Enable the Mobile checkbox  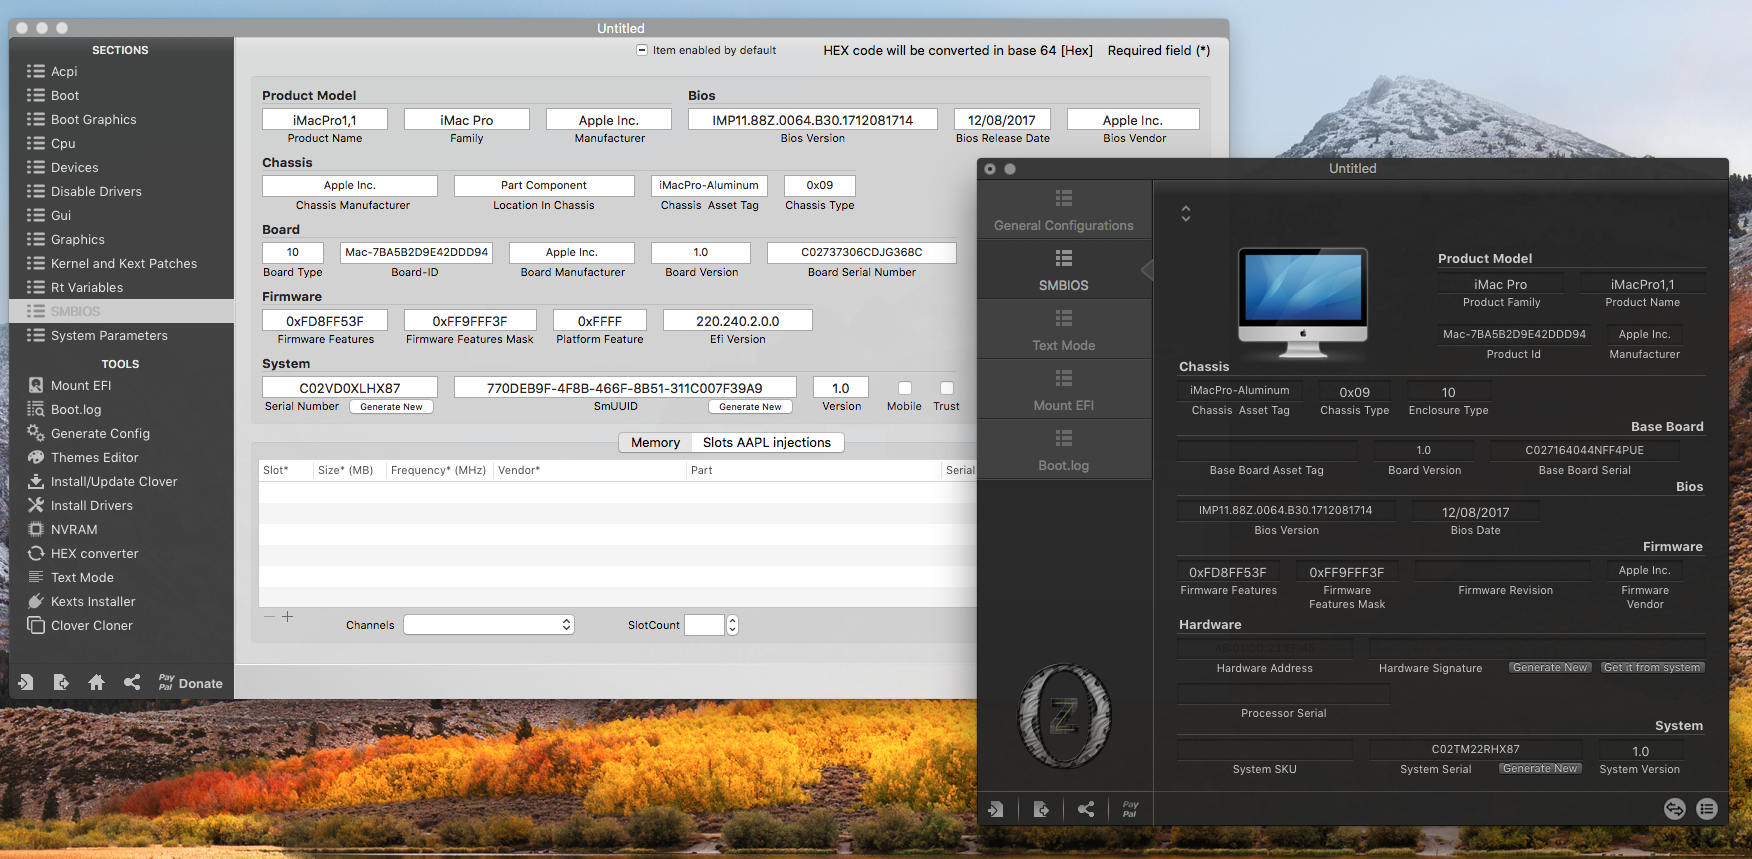coord(904,388)
